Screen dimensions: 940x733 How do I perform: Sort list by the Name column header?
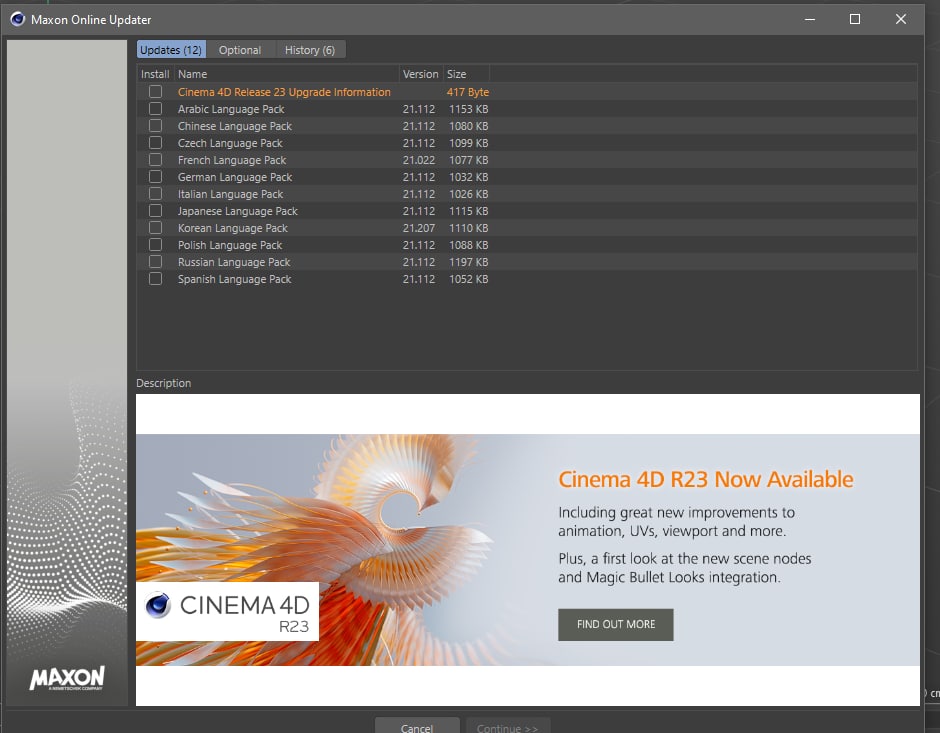[287, 74]
